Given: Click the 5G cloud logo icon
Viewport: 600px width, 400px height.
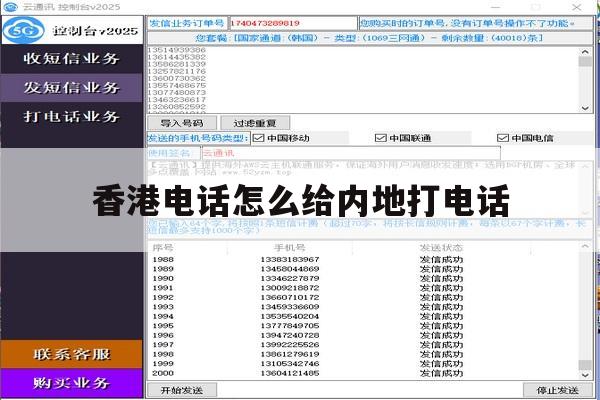Looking at the screenshot, I should 24,30.
